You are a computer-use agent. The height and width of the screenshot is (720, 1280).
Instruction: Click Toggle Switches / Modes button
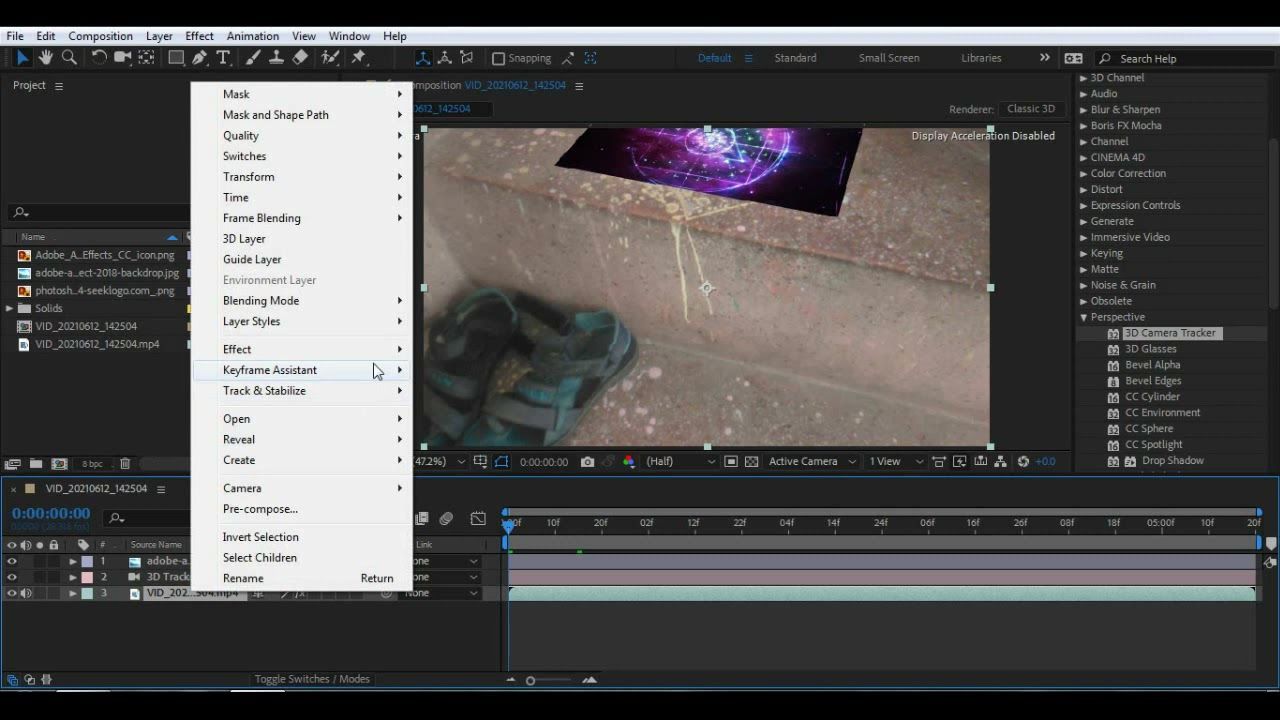click(312, 679)
